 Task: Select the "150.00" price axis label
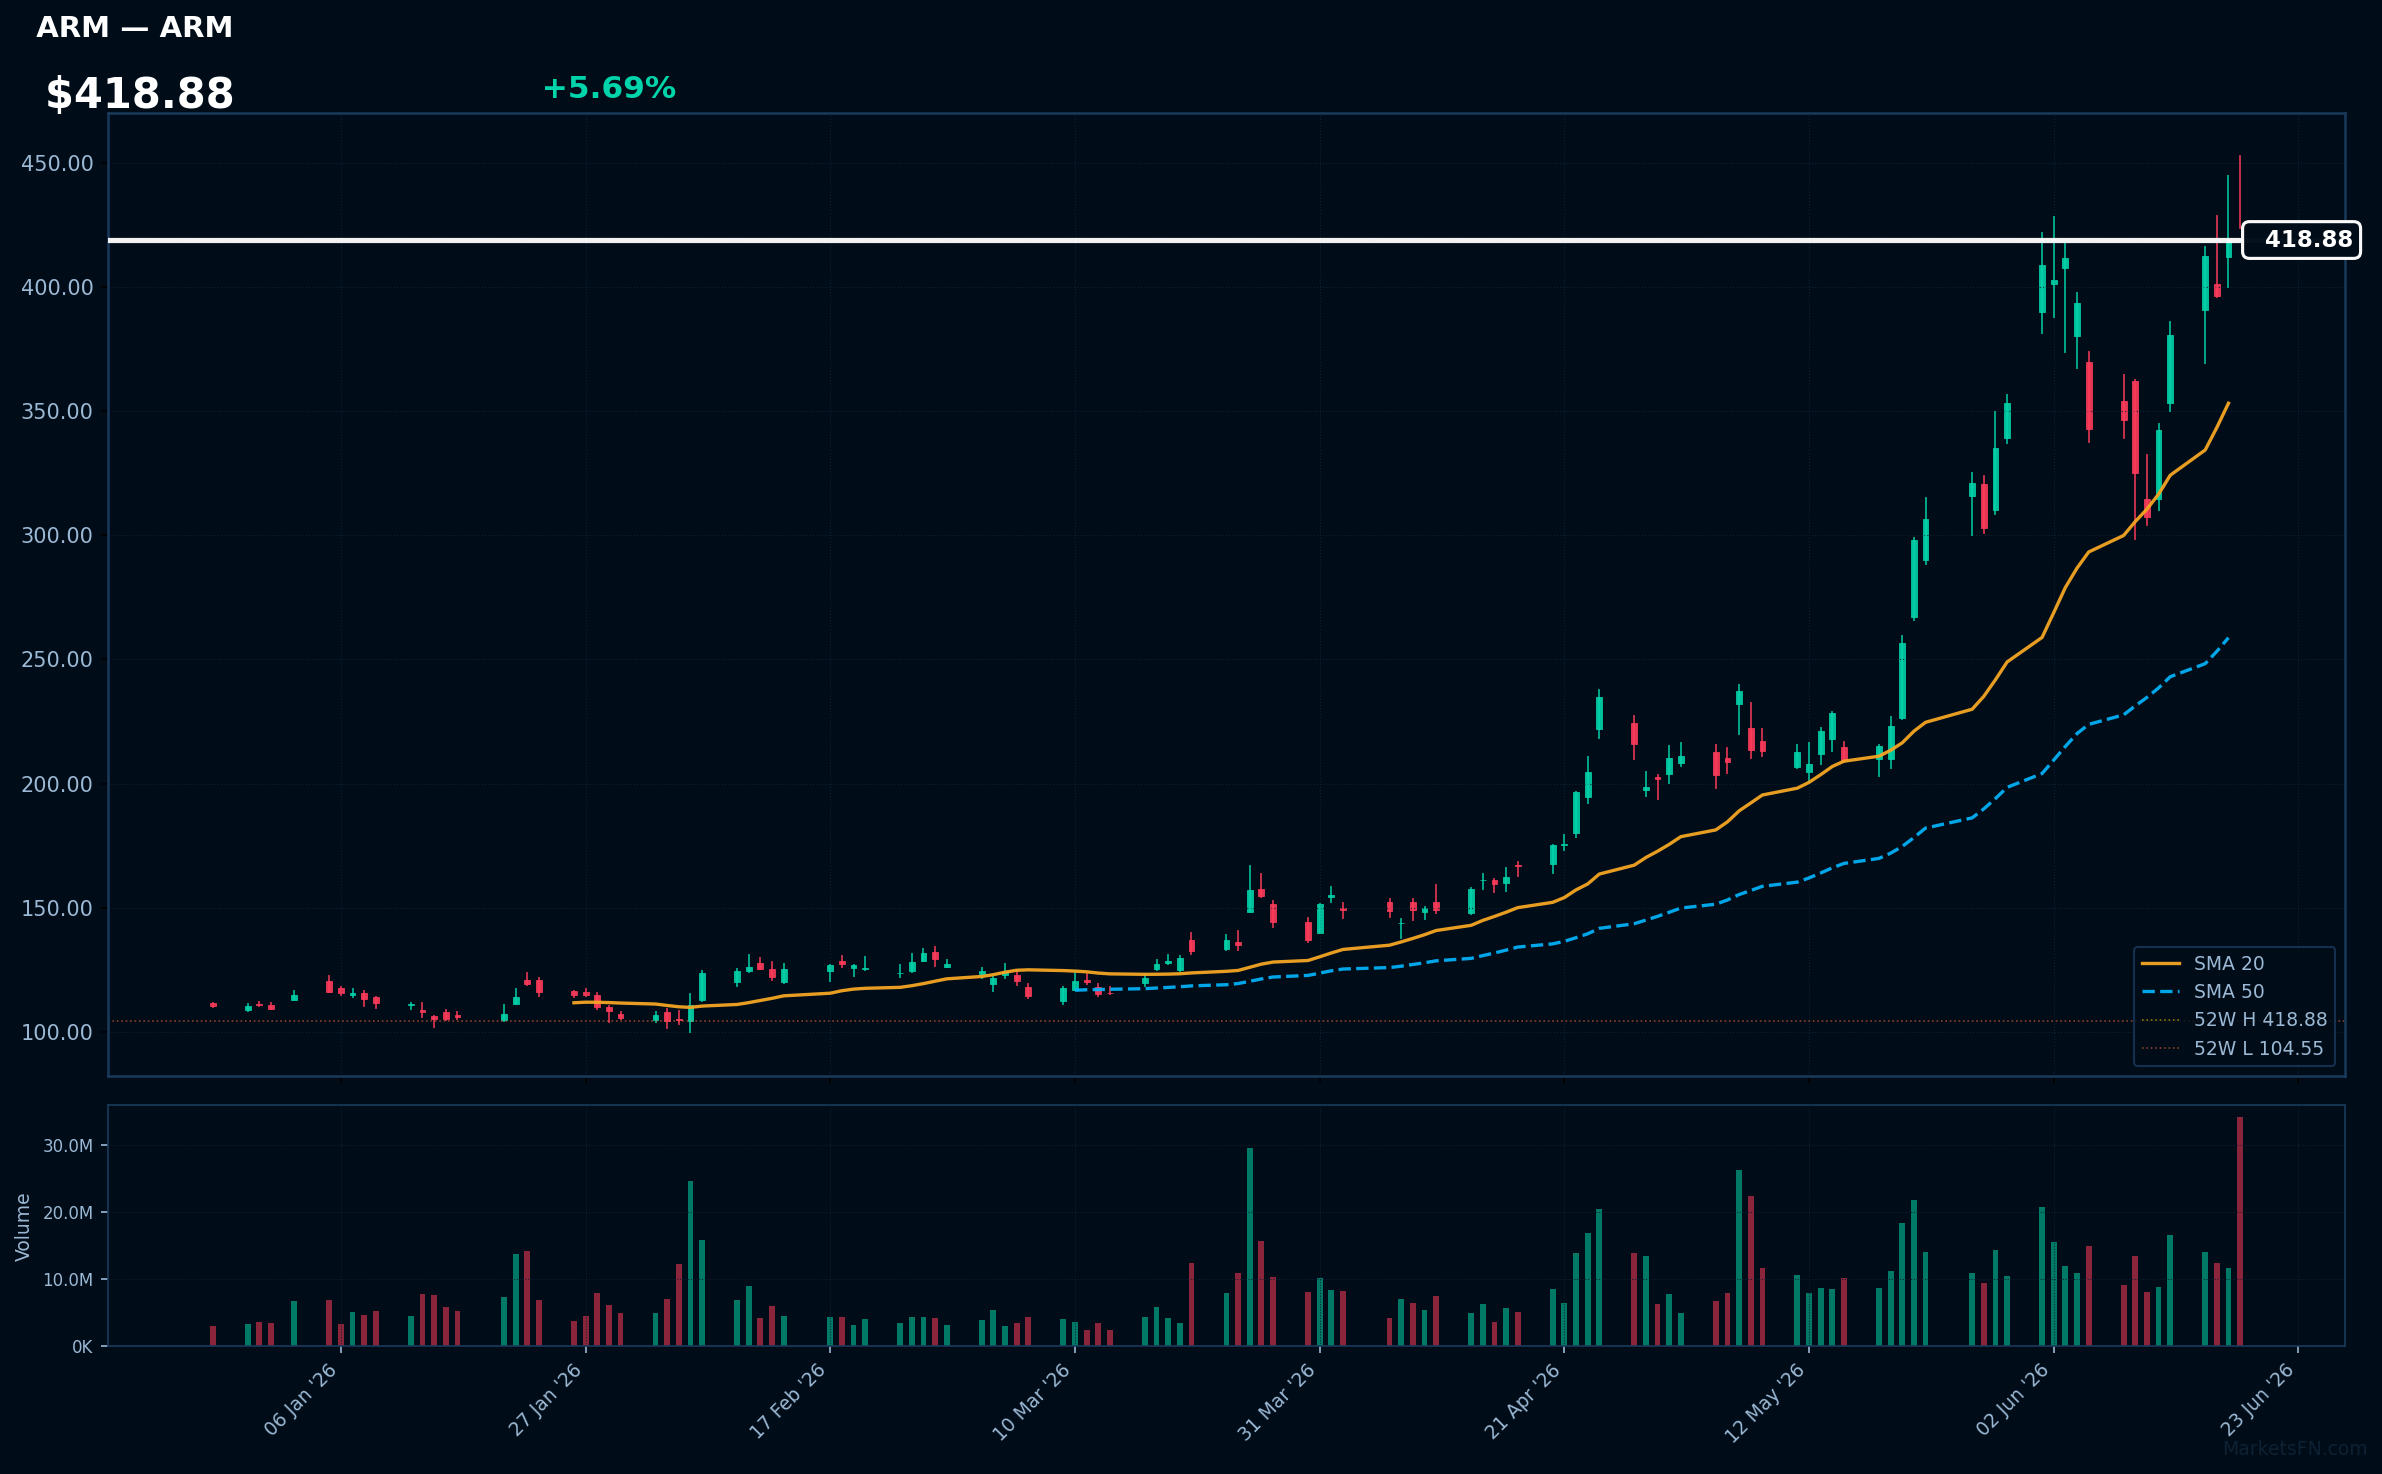(x=57, y=908)
